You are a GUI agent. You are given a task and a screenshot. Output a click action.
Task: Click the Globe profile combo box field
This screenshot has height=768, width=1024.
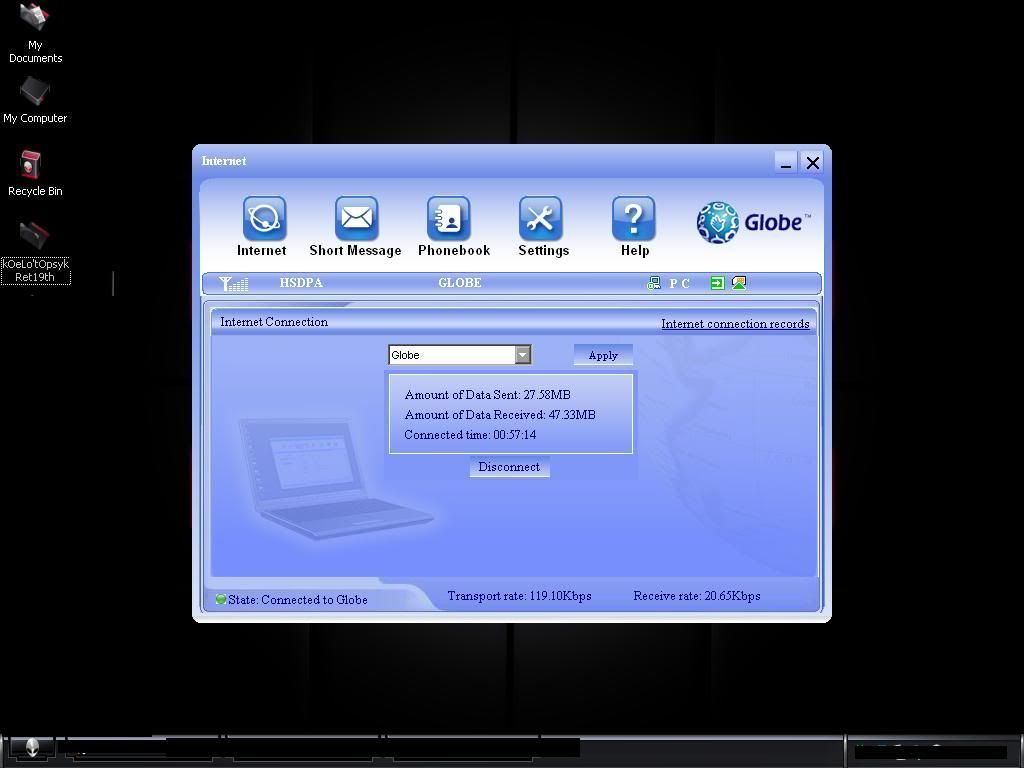[459, 355]
